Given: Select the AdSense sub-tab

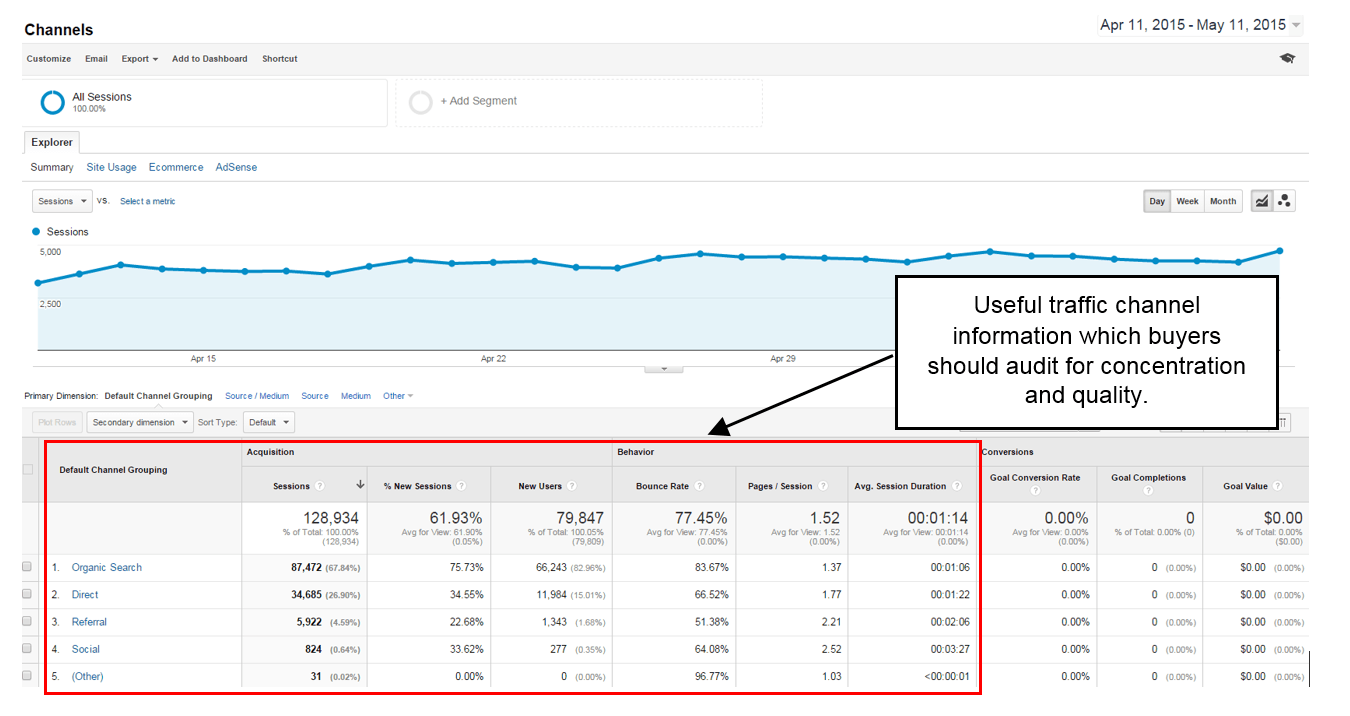Looking at the screenshot, I should 236,167.
